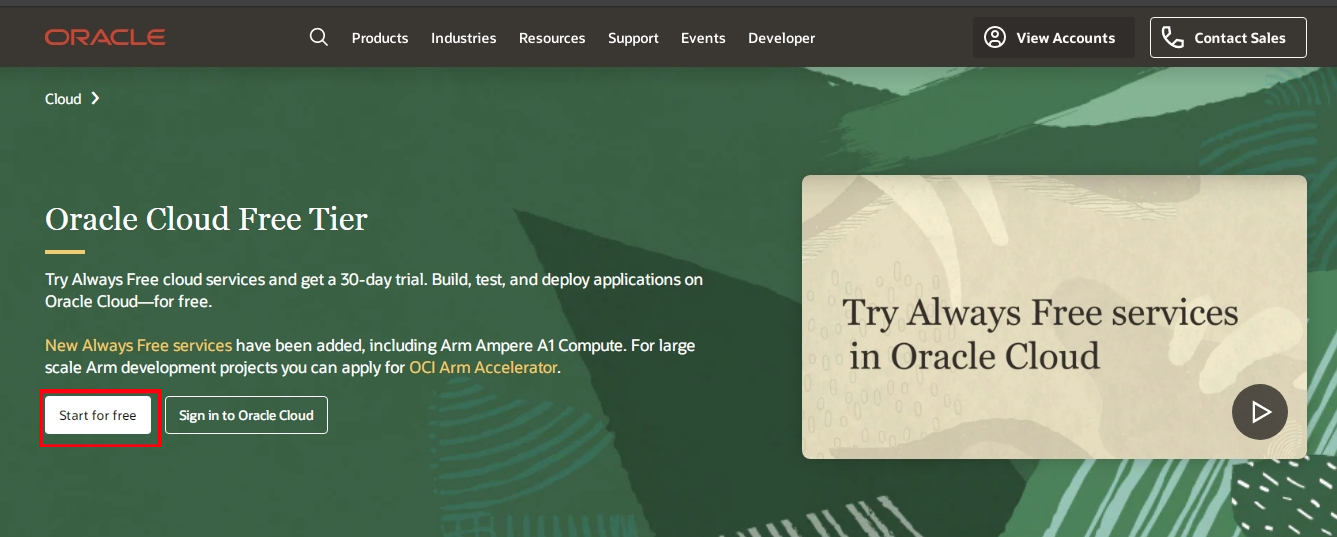Click the View Accounts button
Image resolution: width=1337 pixels, height=537 pixels.
coord(1053,37)
